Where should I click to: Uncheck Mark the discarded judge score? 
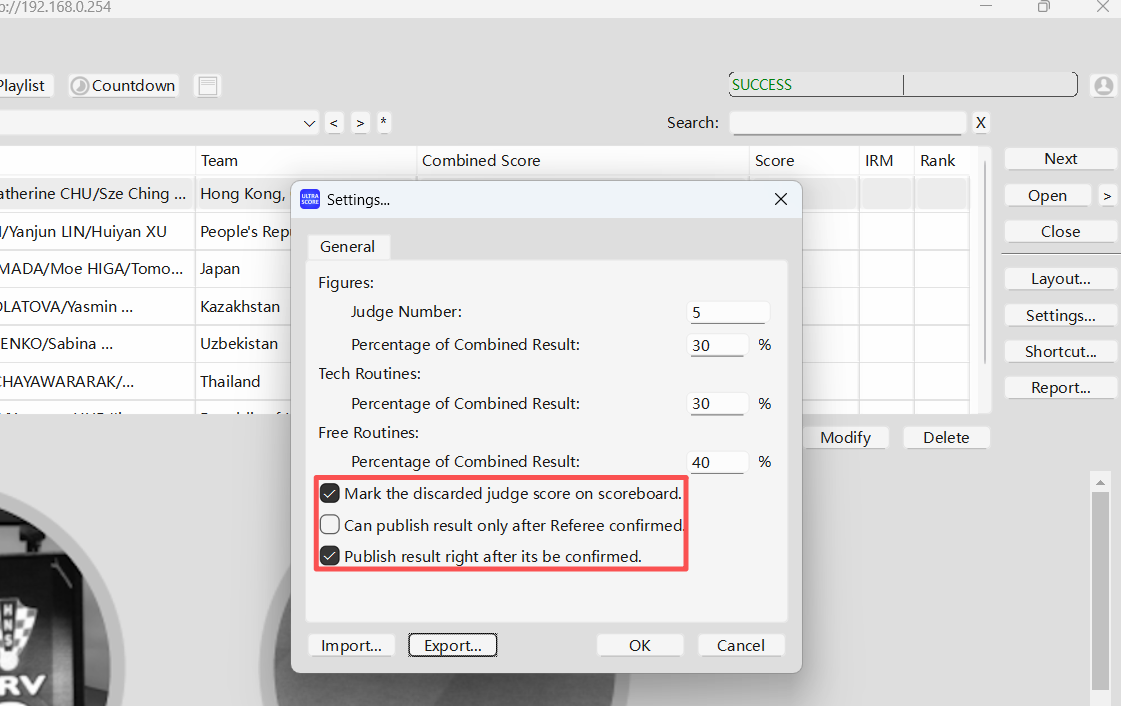pos(330,493)
